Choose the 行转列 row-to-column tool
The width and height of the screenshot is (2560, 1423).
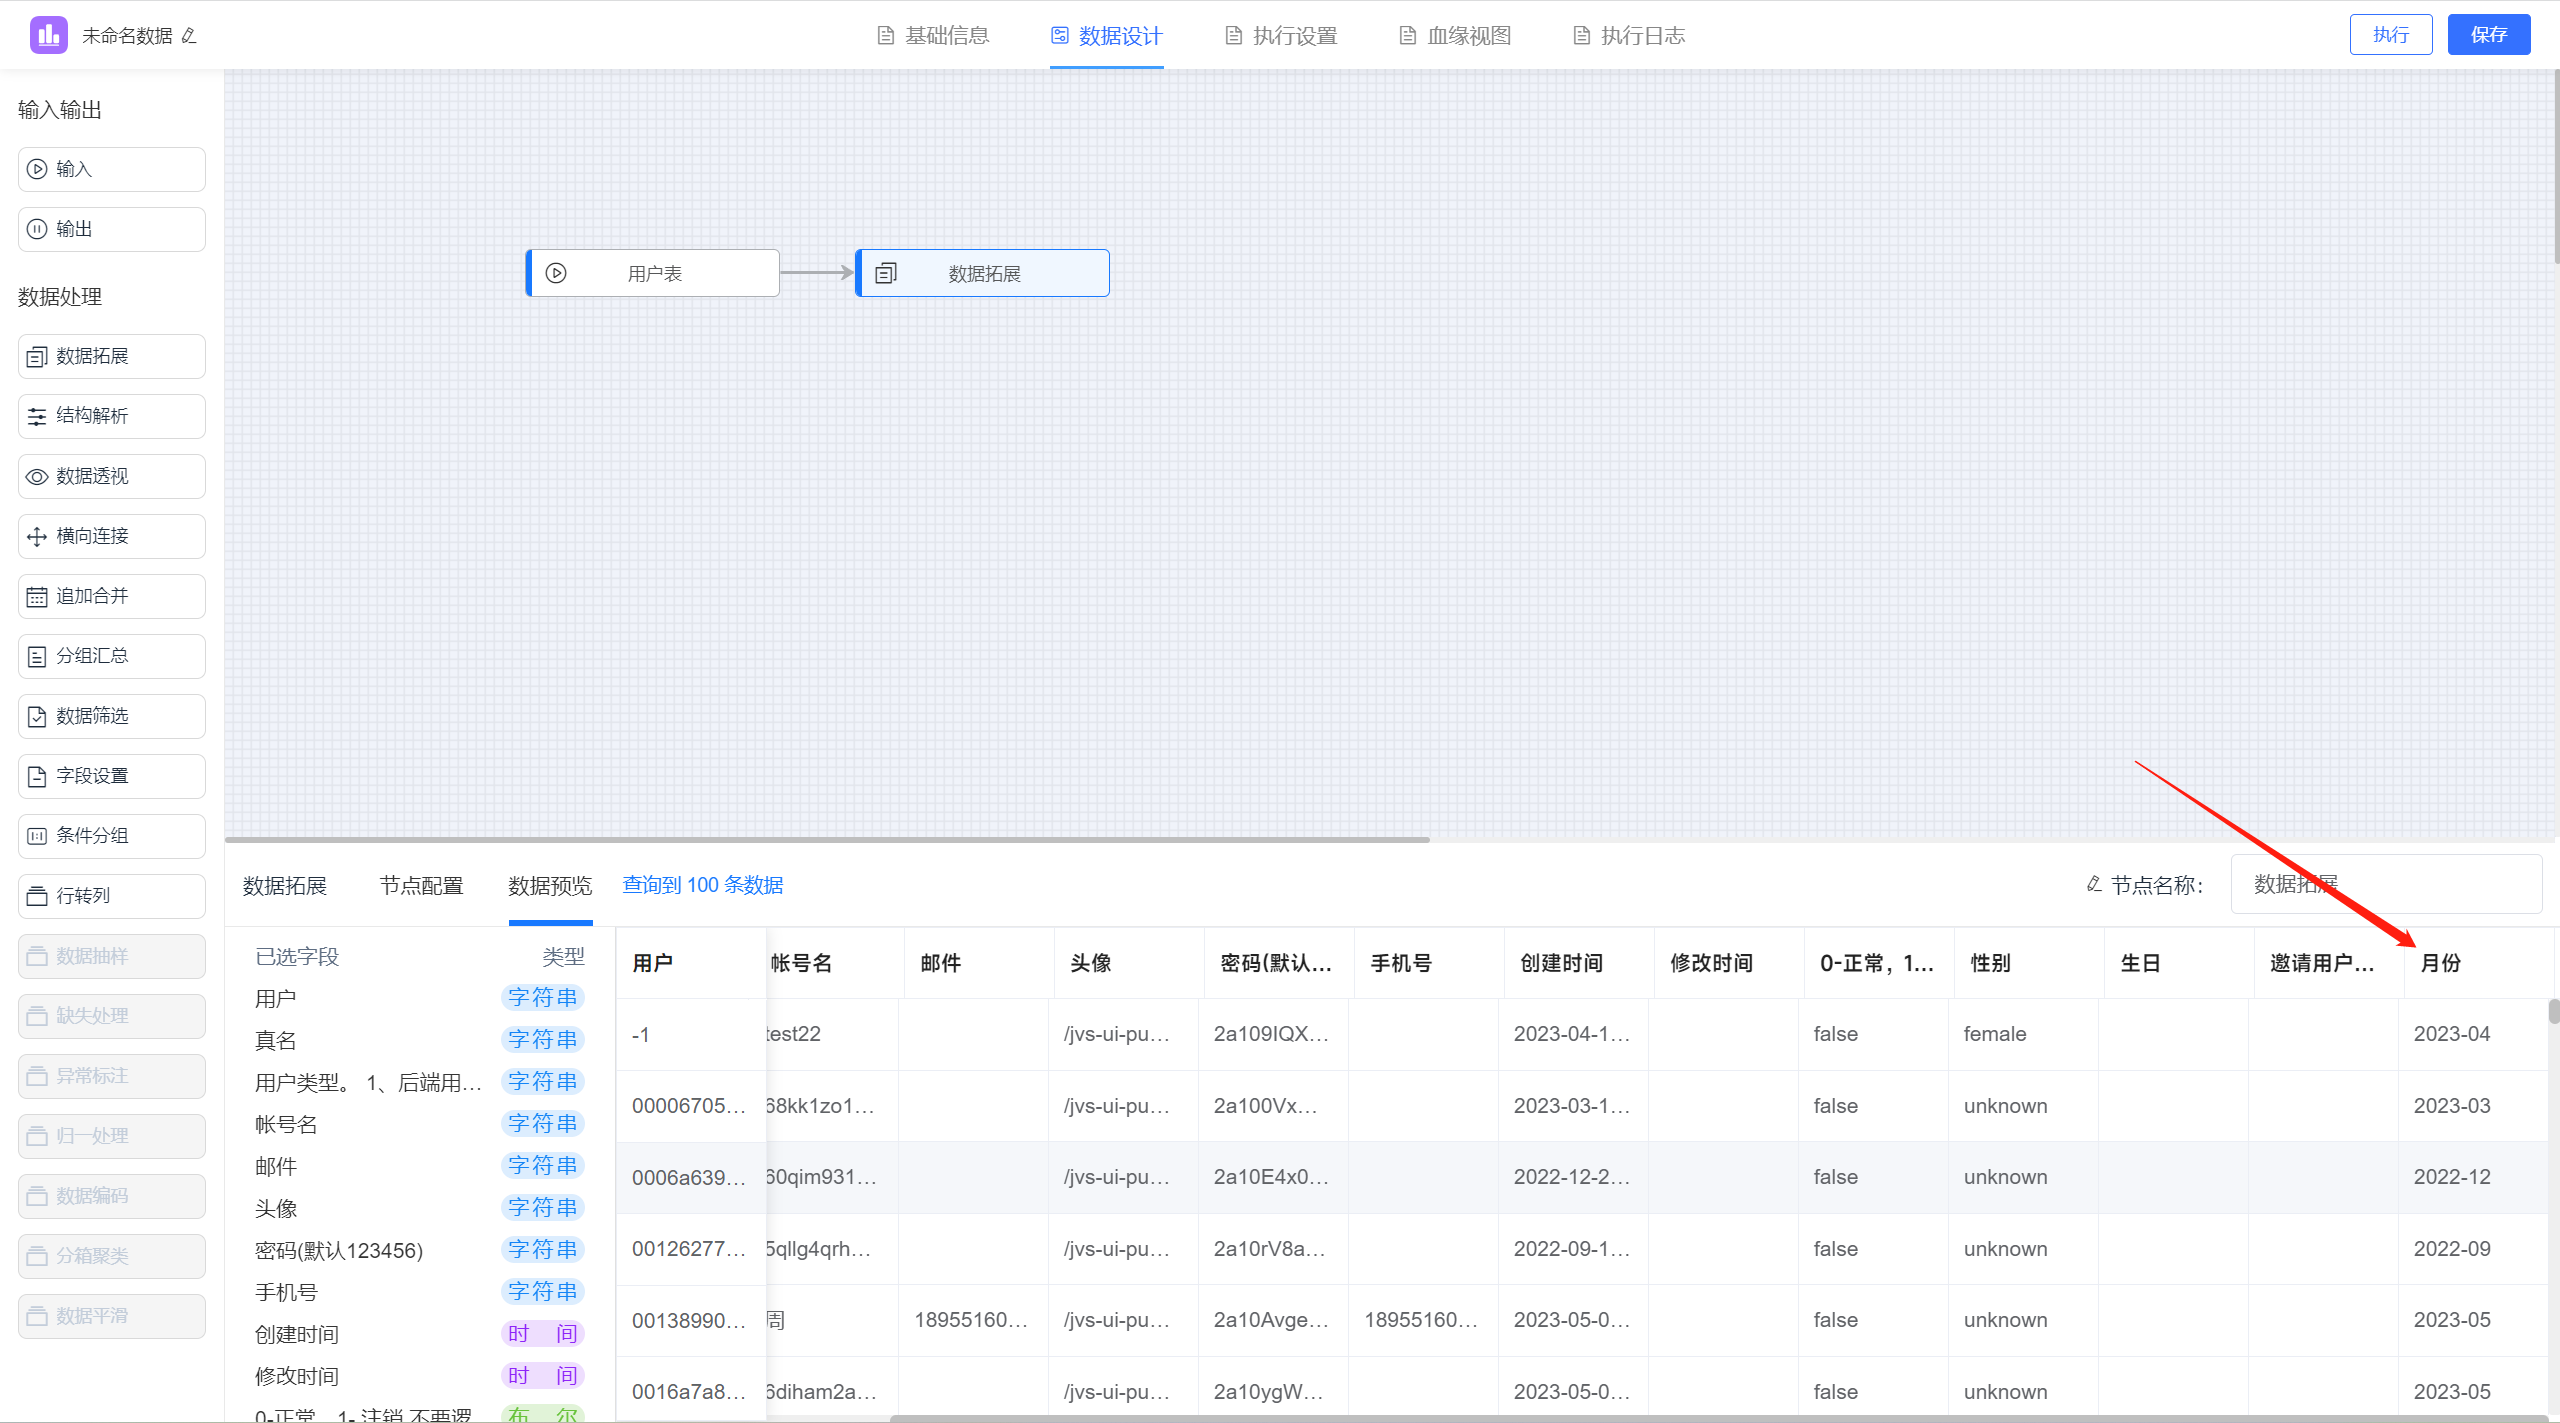[x=110, y=896]
